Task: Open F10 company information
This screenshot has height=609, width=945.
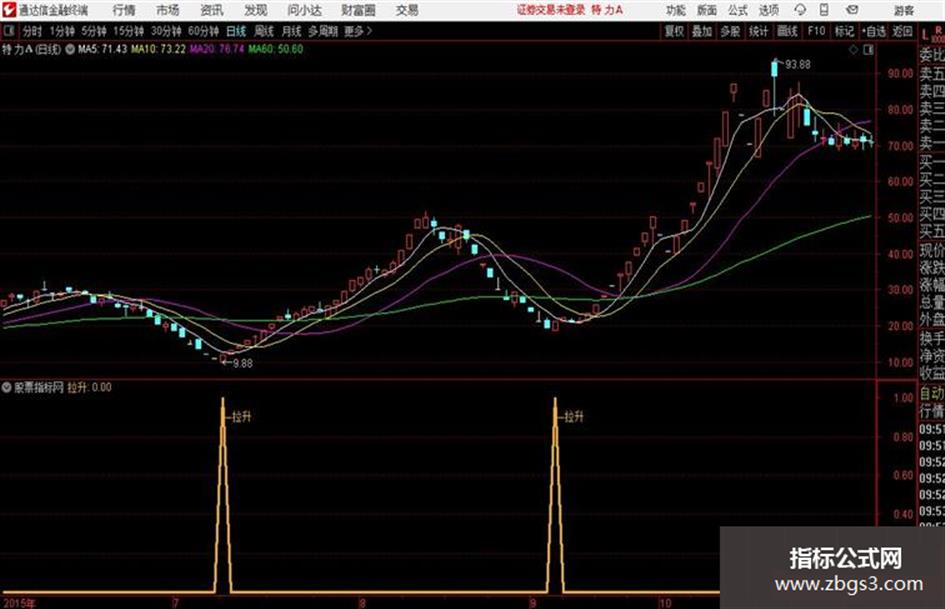Action: coord(816,31)
